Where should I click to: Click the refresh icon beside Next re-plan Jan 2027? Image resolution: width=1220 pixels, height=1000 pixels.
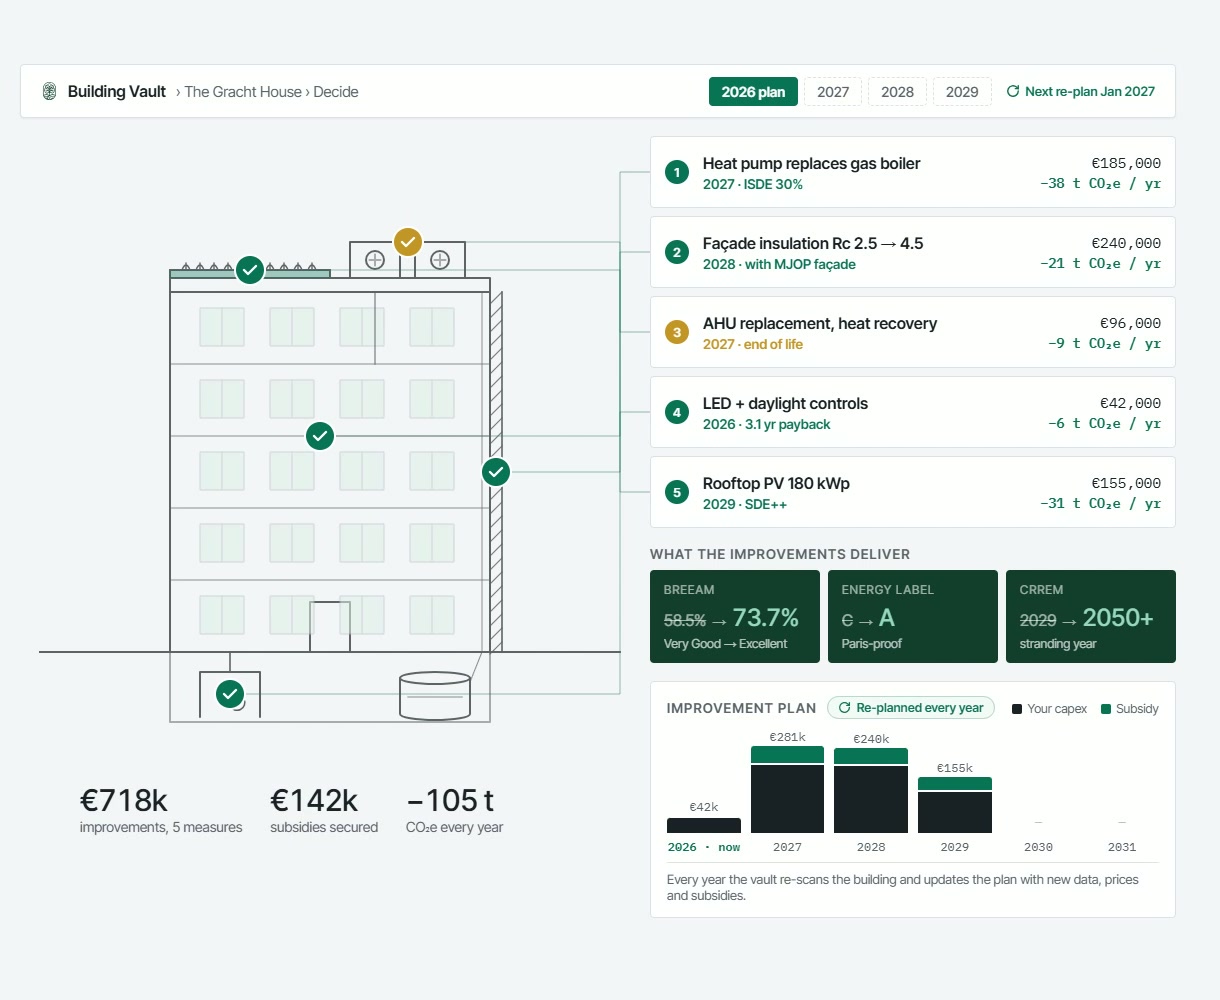pyautogui.click(x=1013, y=91)
